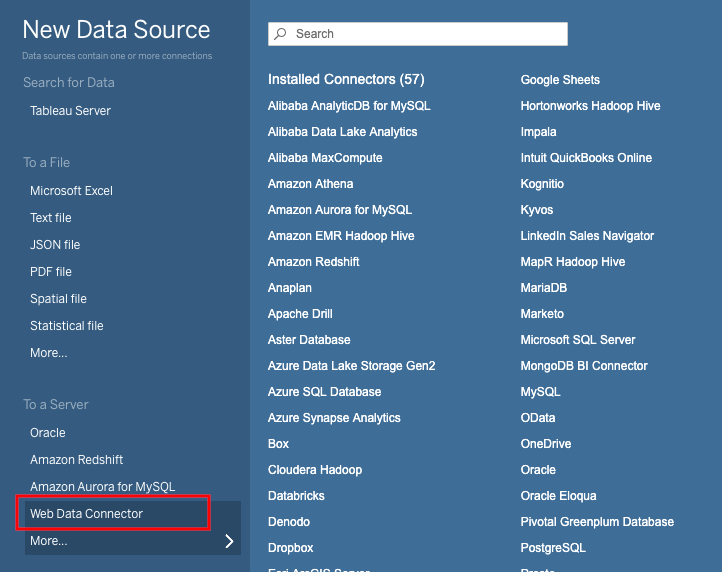Pick PDF file option
This screenshot has width=722, height=572.
[51, 272]
